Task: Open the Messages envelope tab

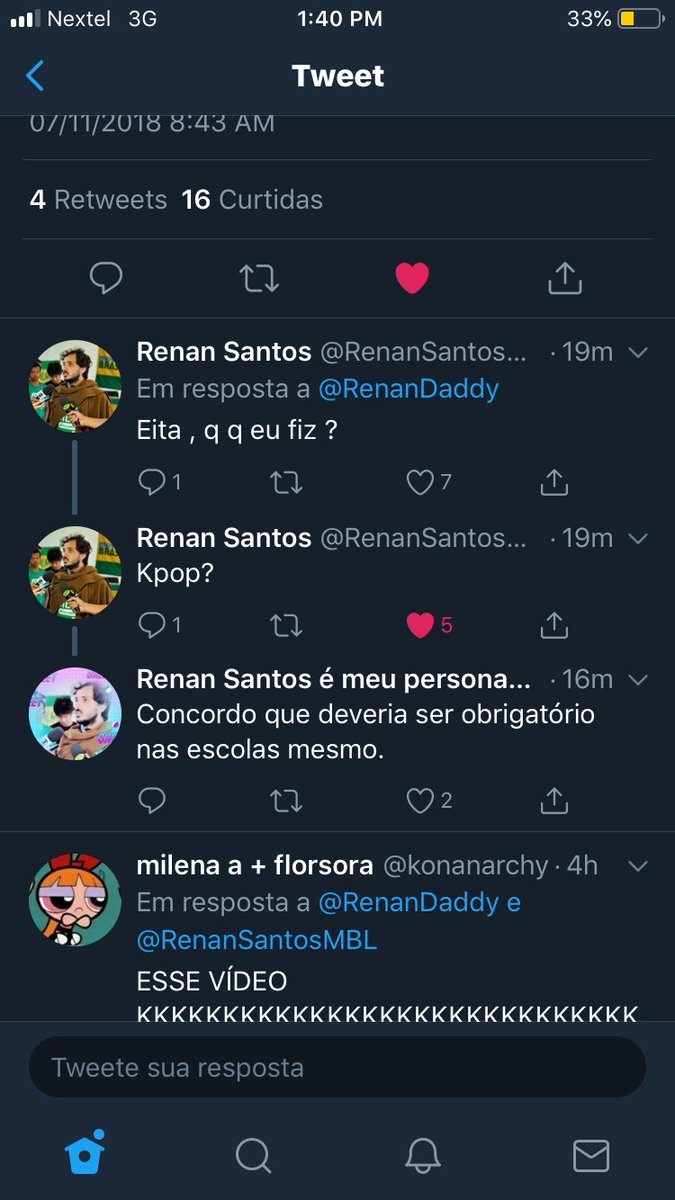Action: click(591, 1155)
